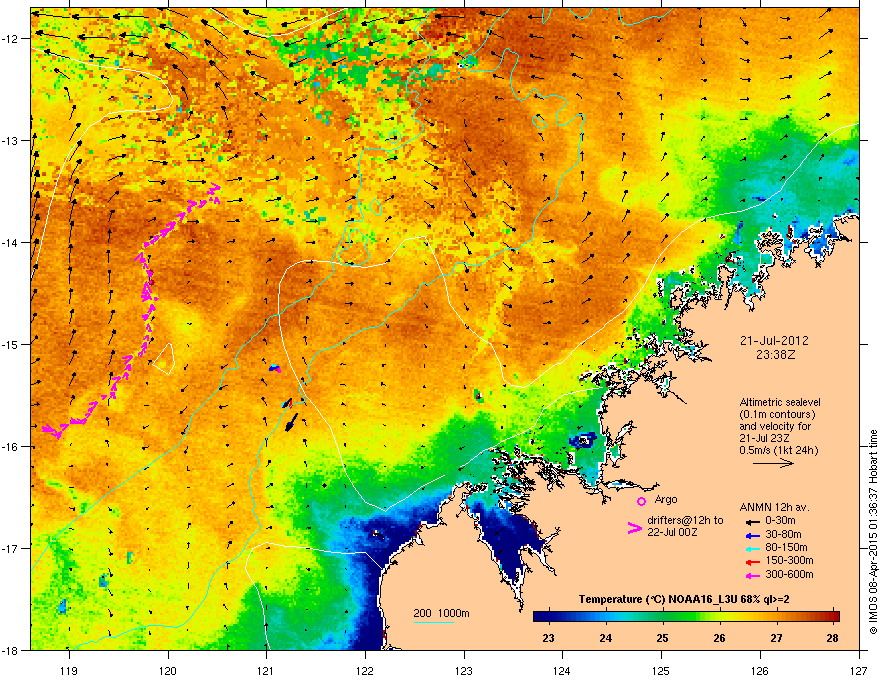Click the cyan isobath line under '200 1000m'
This screenshot has height=680, width=880.
[433, 623]
